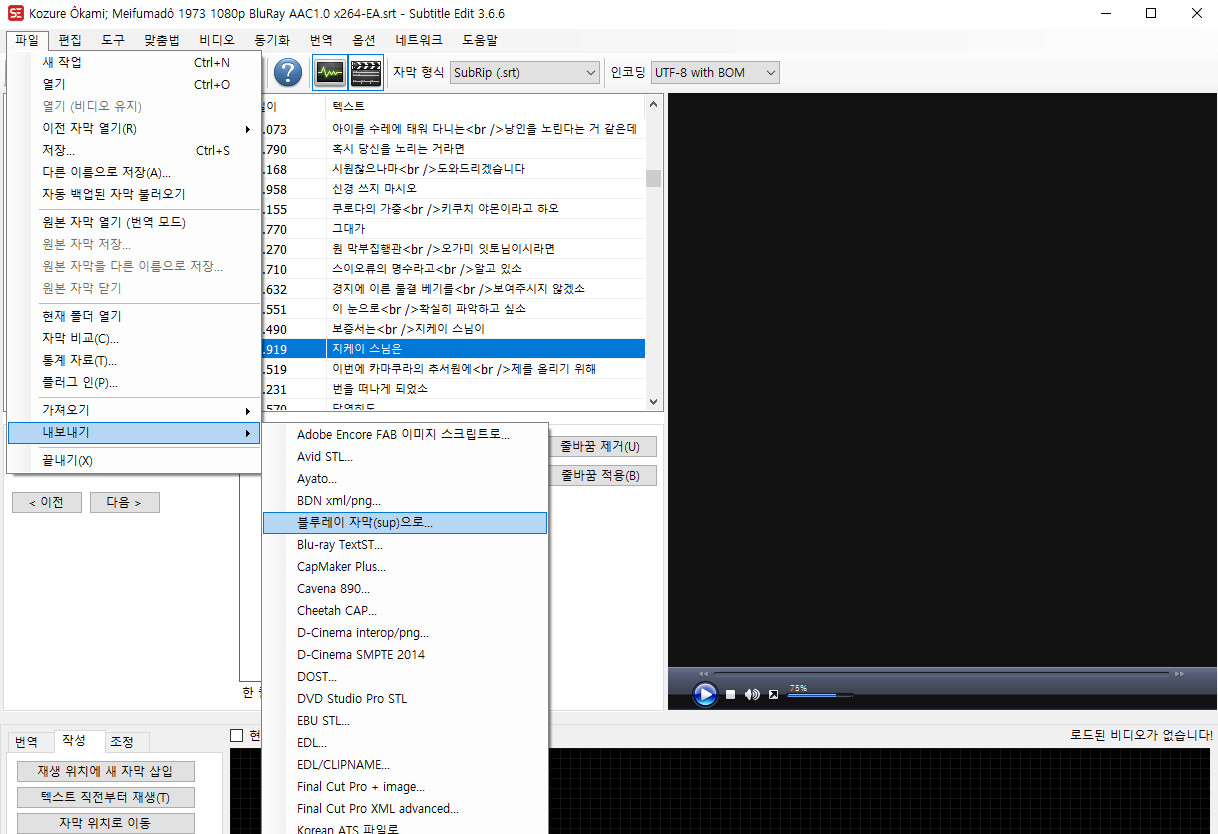This screenshot has width=1218, height=834.
Task: Click the video rewind double-arrow icon
Action: pyautogui.click(x=704, y=674)
